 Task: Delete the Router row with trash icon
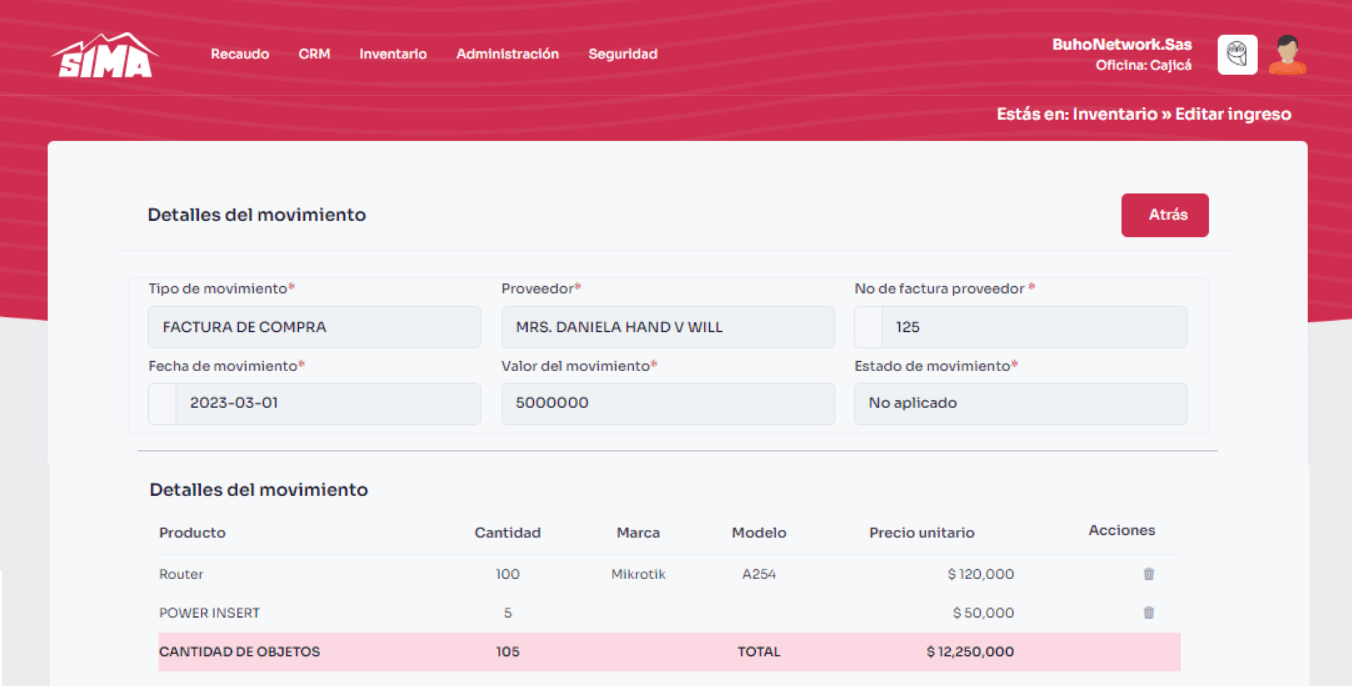[x=1148, y=574]
